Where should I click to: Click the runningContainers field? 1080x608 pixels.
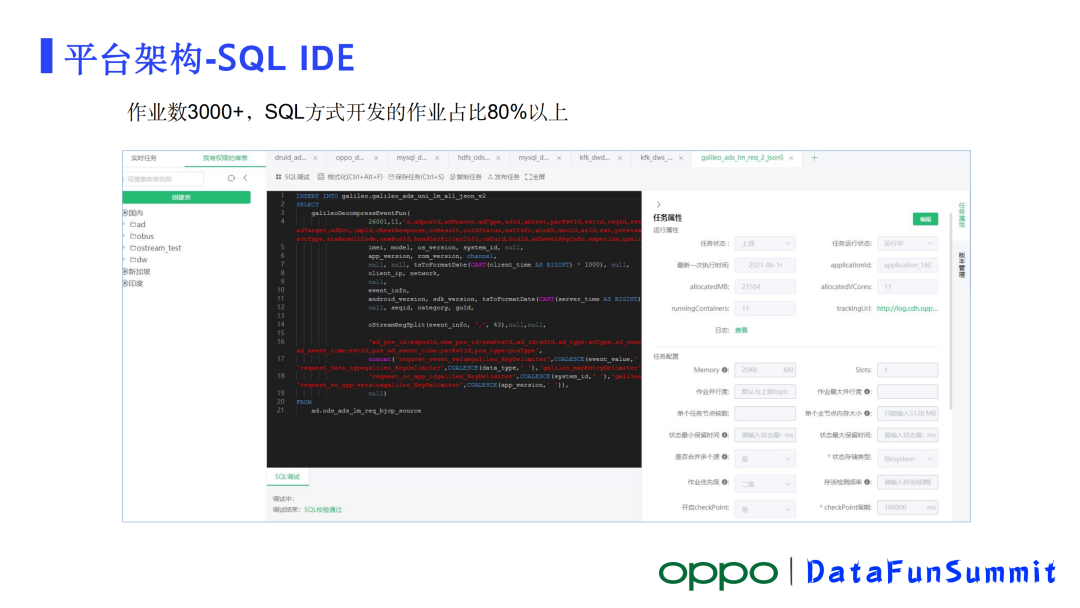pyautogui.click(x=765, y=309)
